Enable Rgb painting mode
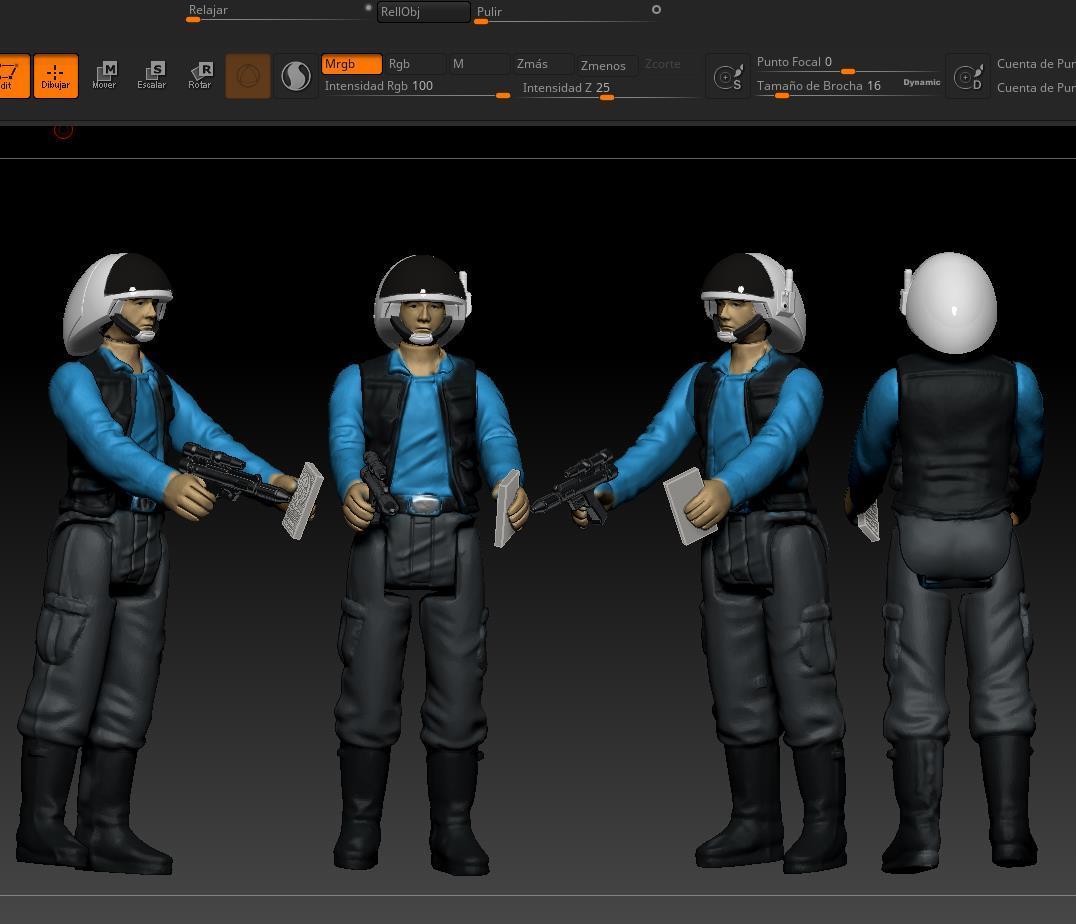Viewport: 1076px width, 924px height. pyautogui.click(x=414, y=64)
